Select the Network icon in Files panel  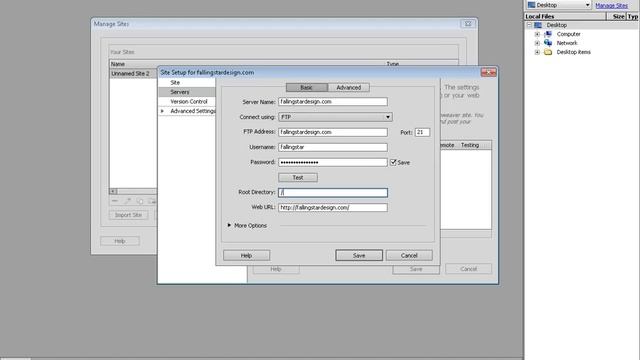point(548,43)
